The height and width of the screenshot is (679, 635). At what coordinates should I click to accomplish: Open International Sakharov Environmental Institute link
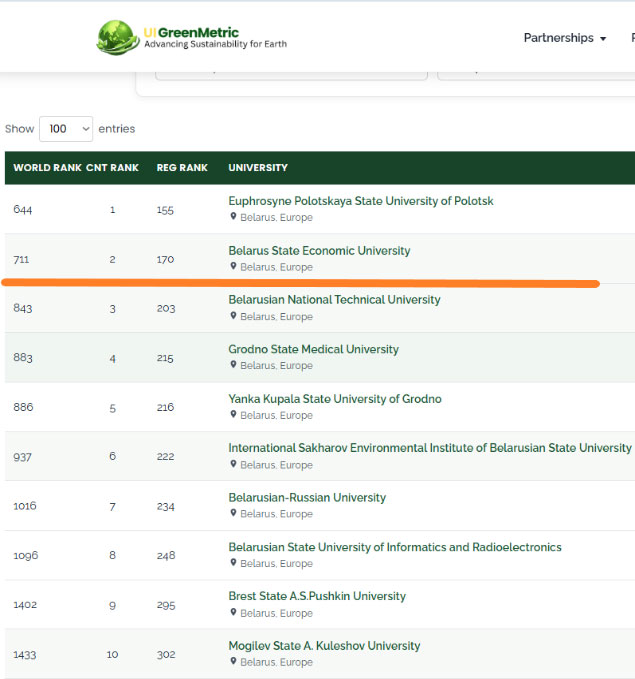[x=430, y=448]
